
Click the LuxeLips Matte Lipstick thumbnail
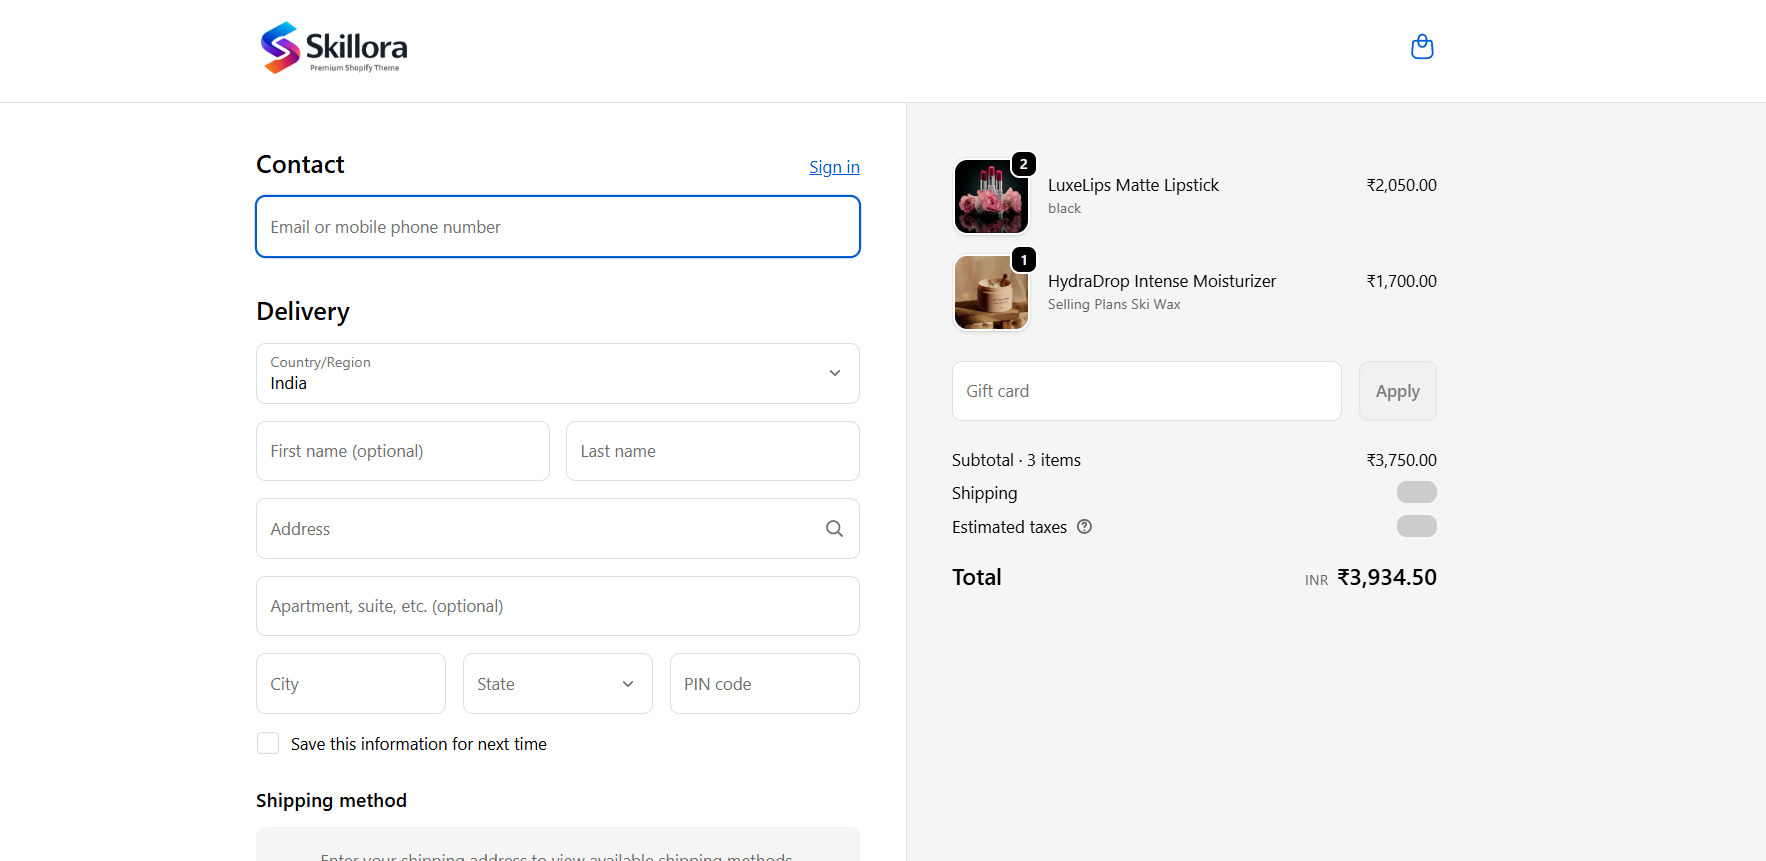click(990, 197)
